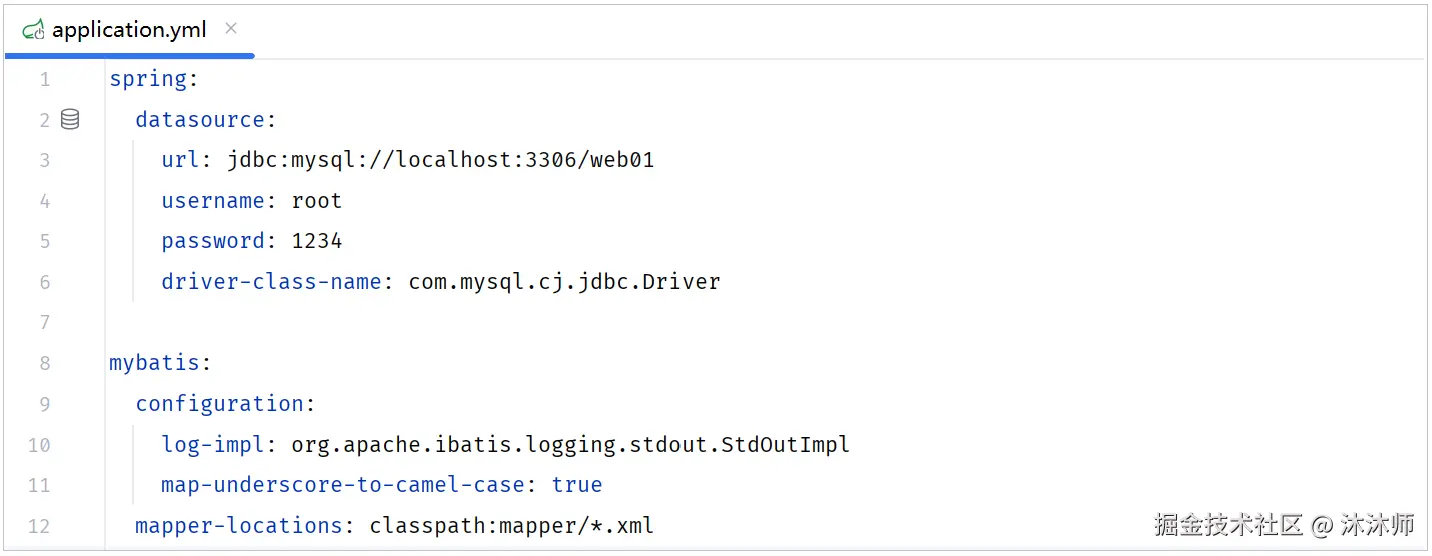Select the application.yml editor tab
Viewport: 1432px width, 556px height.
point(130,30)
